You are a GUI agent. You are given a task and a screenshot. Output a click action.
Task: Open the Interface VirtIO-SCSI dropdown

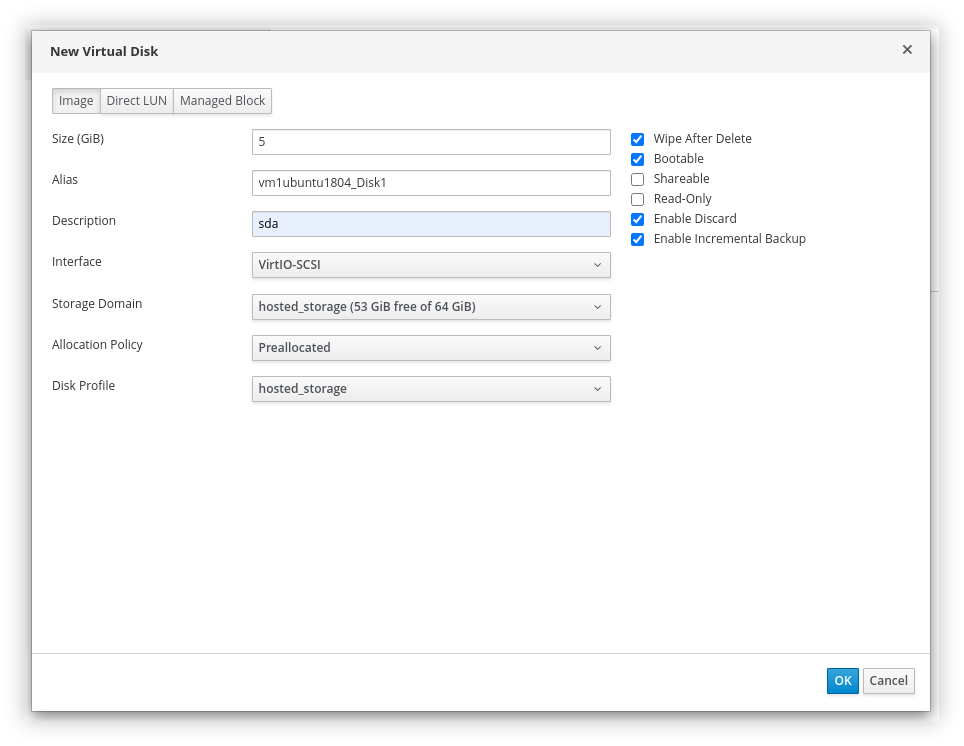click(x=431, y=265)
